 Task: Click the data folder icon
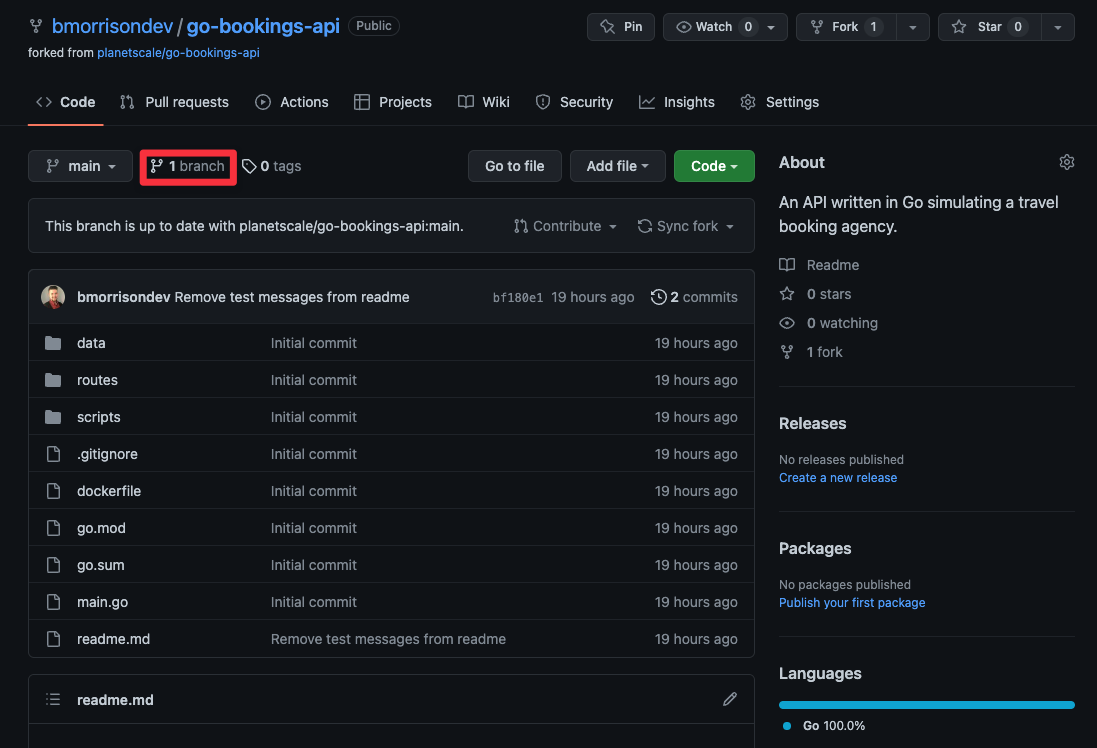pos(53,343)
